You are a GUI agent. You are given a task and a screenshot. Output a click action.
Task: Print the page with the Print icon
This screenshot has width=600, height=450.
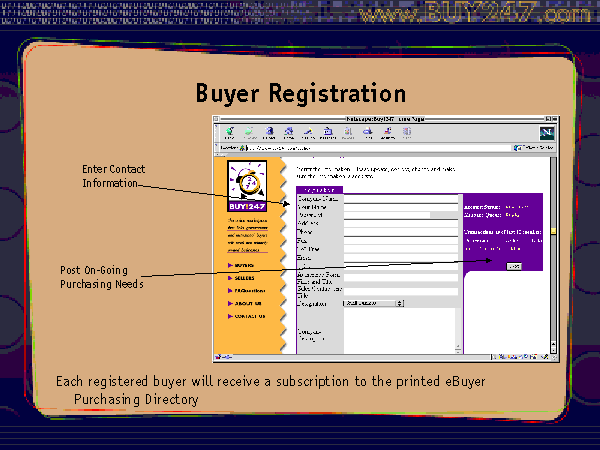(x=368, y=132)
